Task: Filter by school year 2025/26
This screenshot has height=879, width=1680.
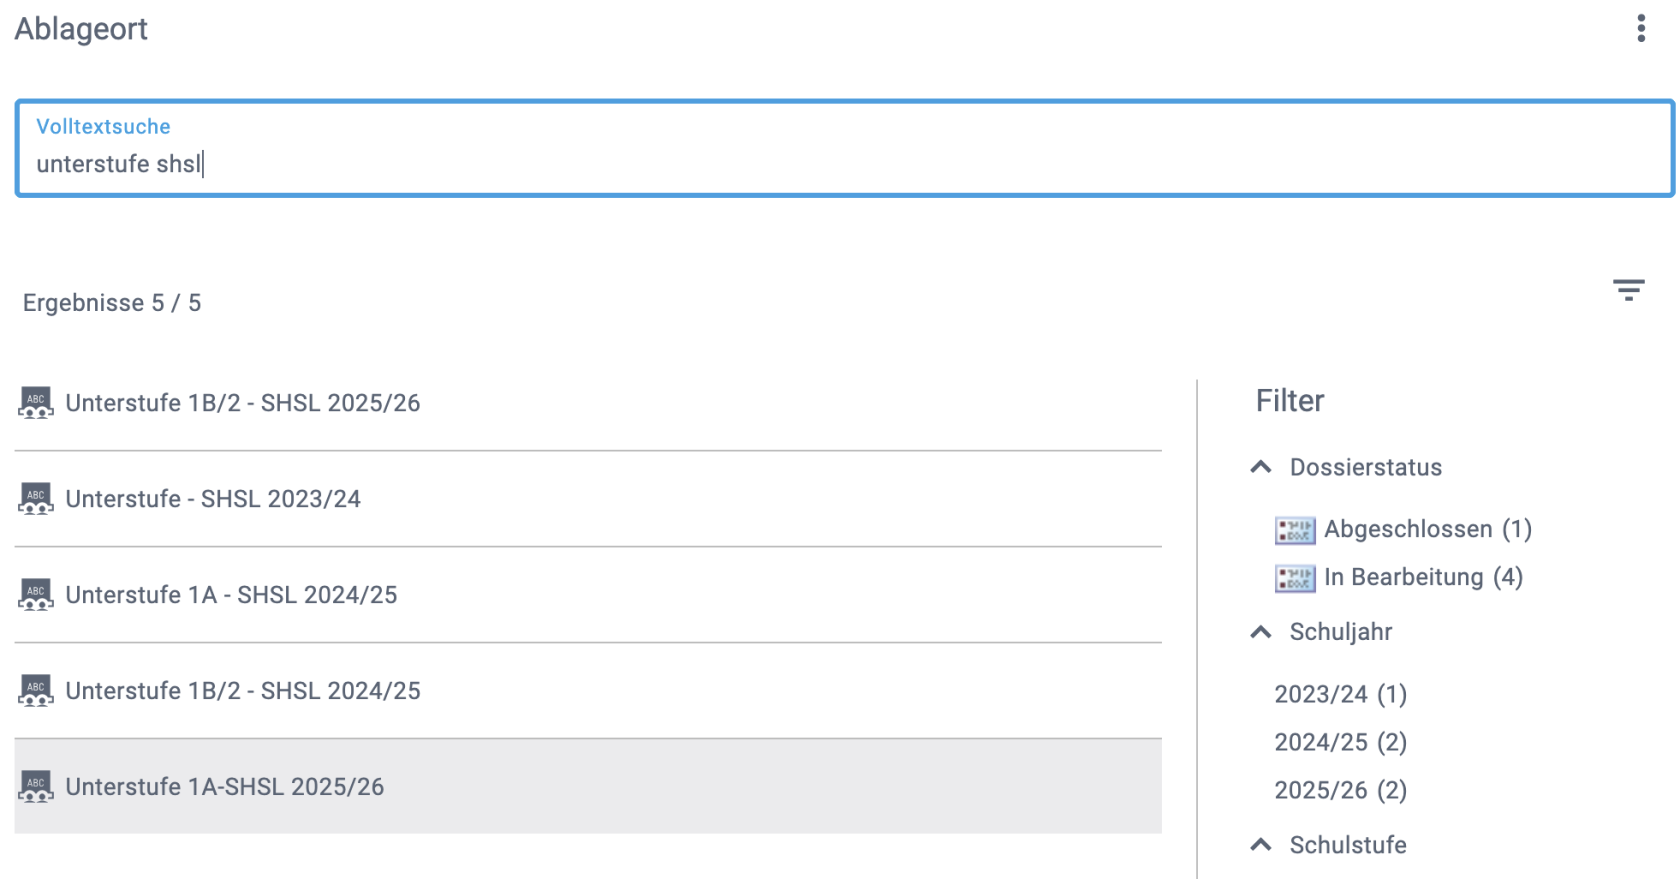Action: (1340, 790)
